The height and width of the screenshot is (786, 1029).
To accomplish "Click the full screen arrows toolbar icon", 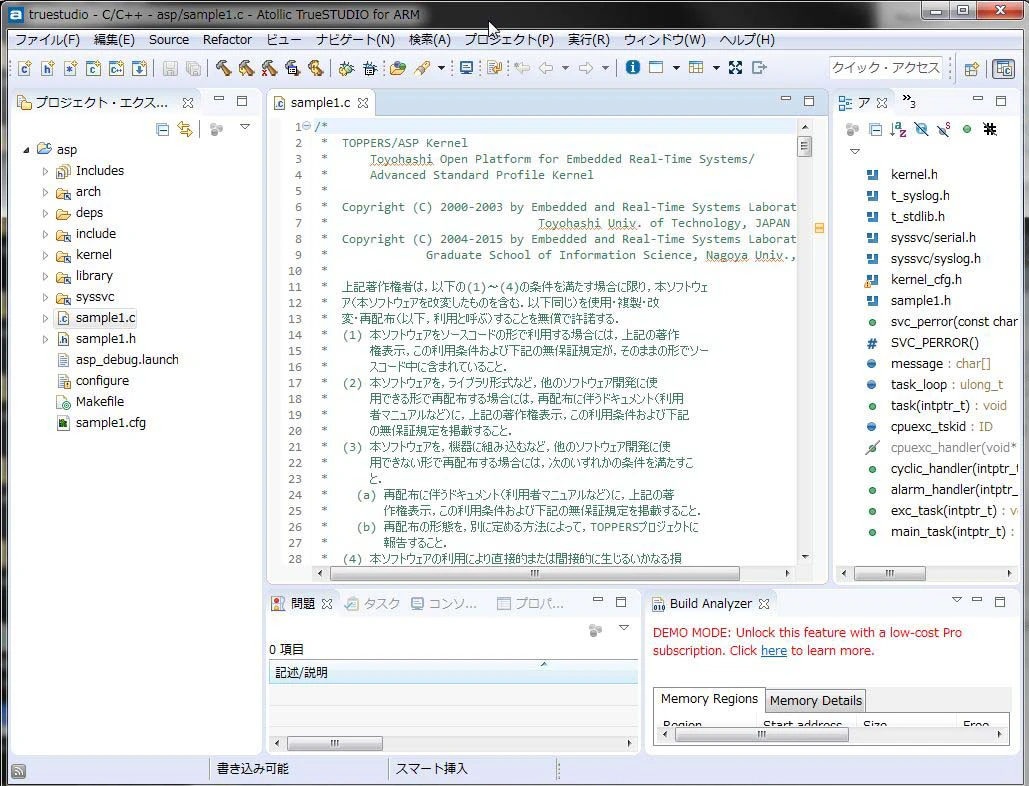I will click(x=735, y=67).
